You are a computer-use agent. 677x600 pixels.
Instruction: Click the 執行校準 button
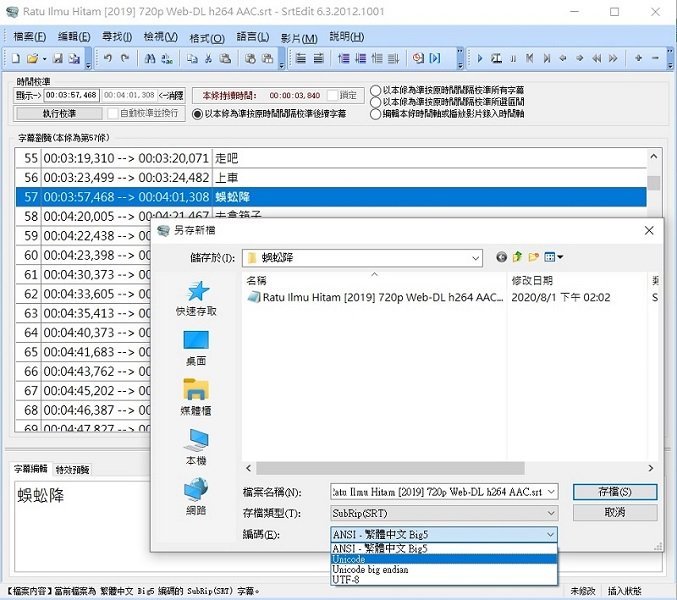pos(59,114)
